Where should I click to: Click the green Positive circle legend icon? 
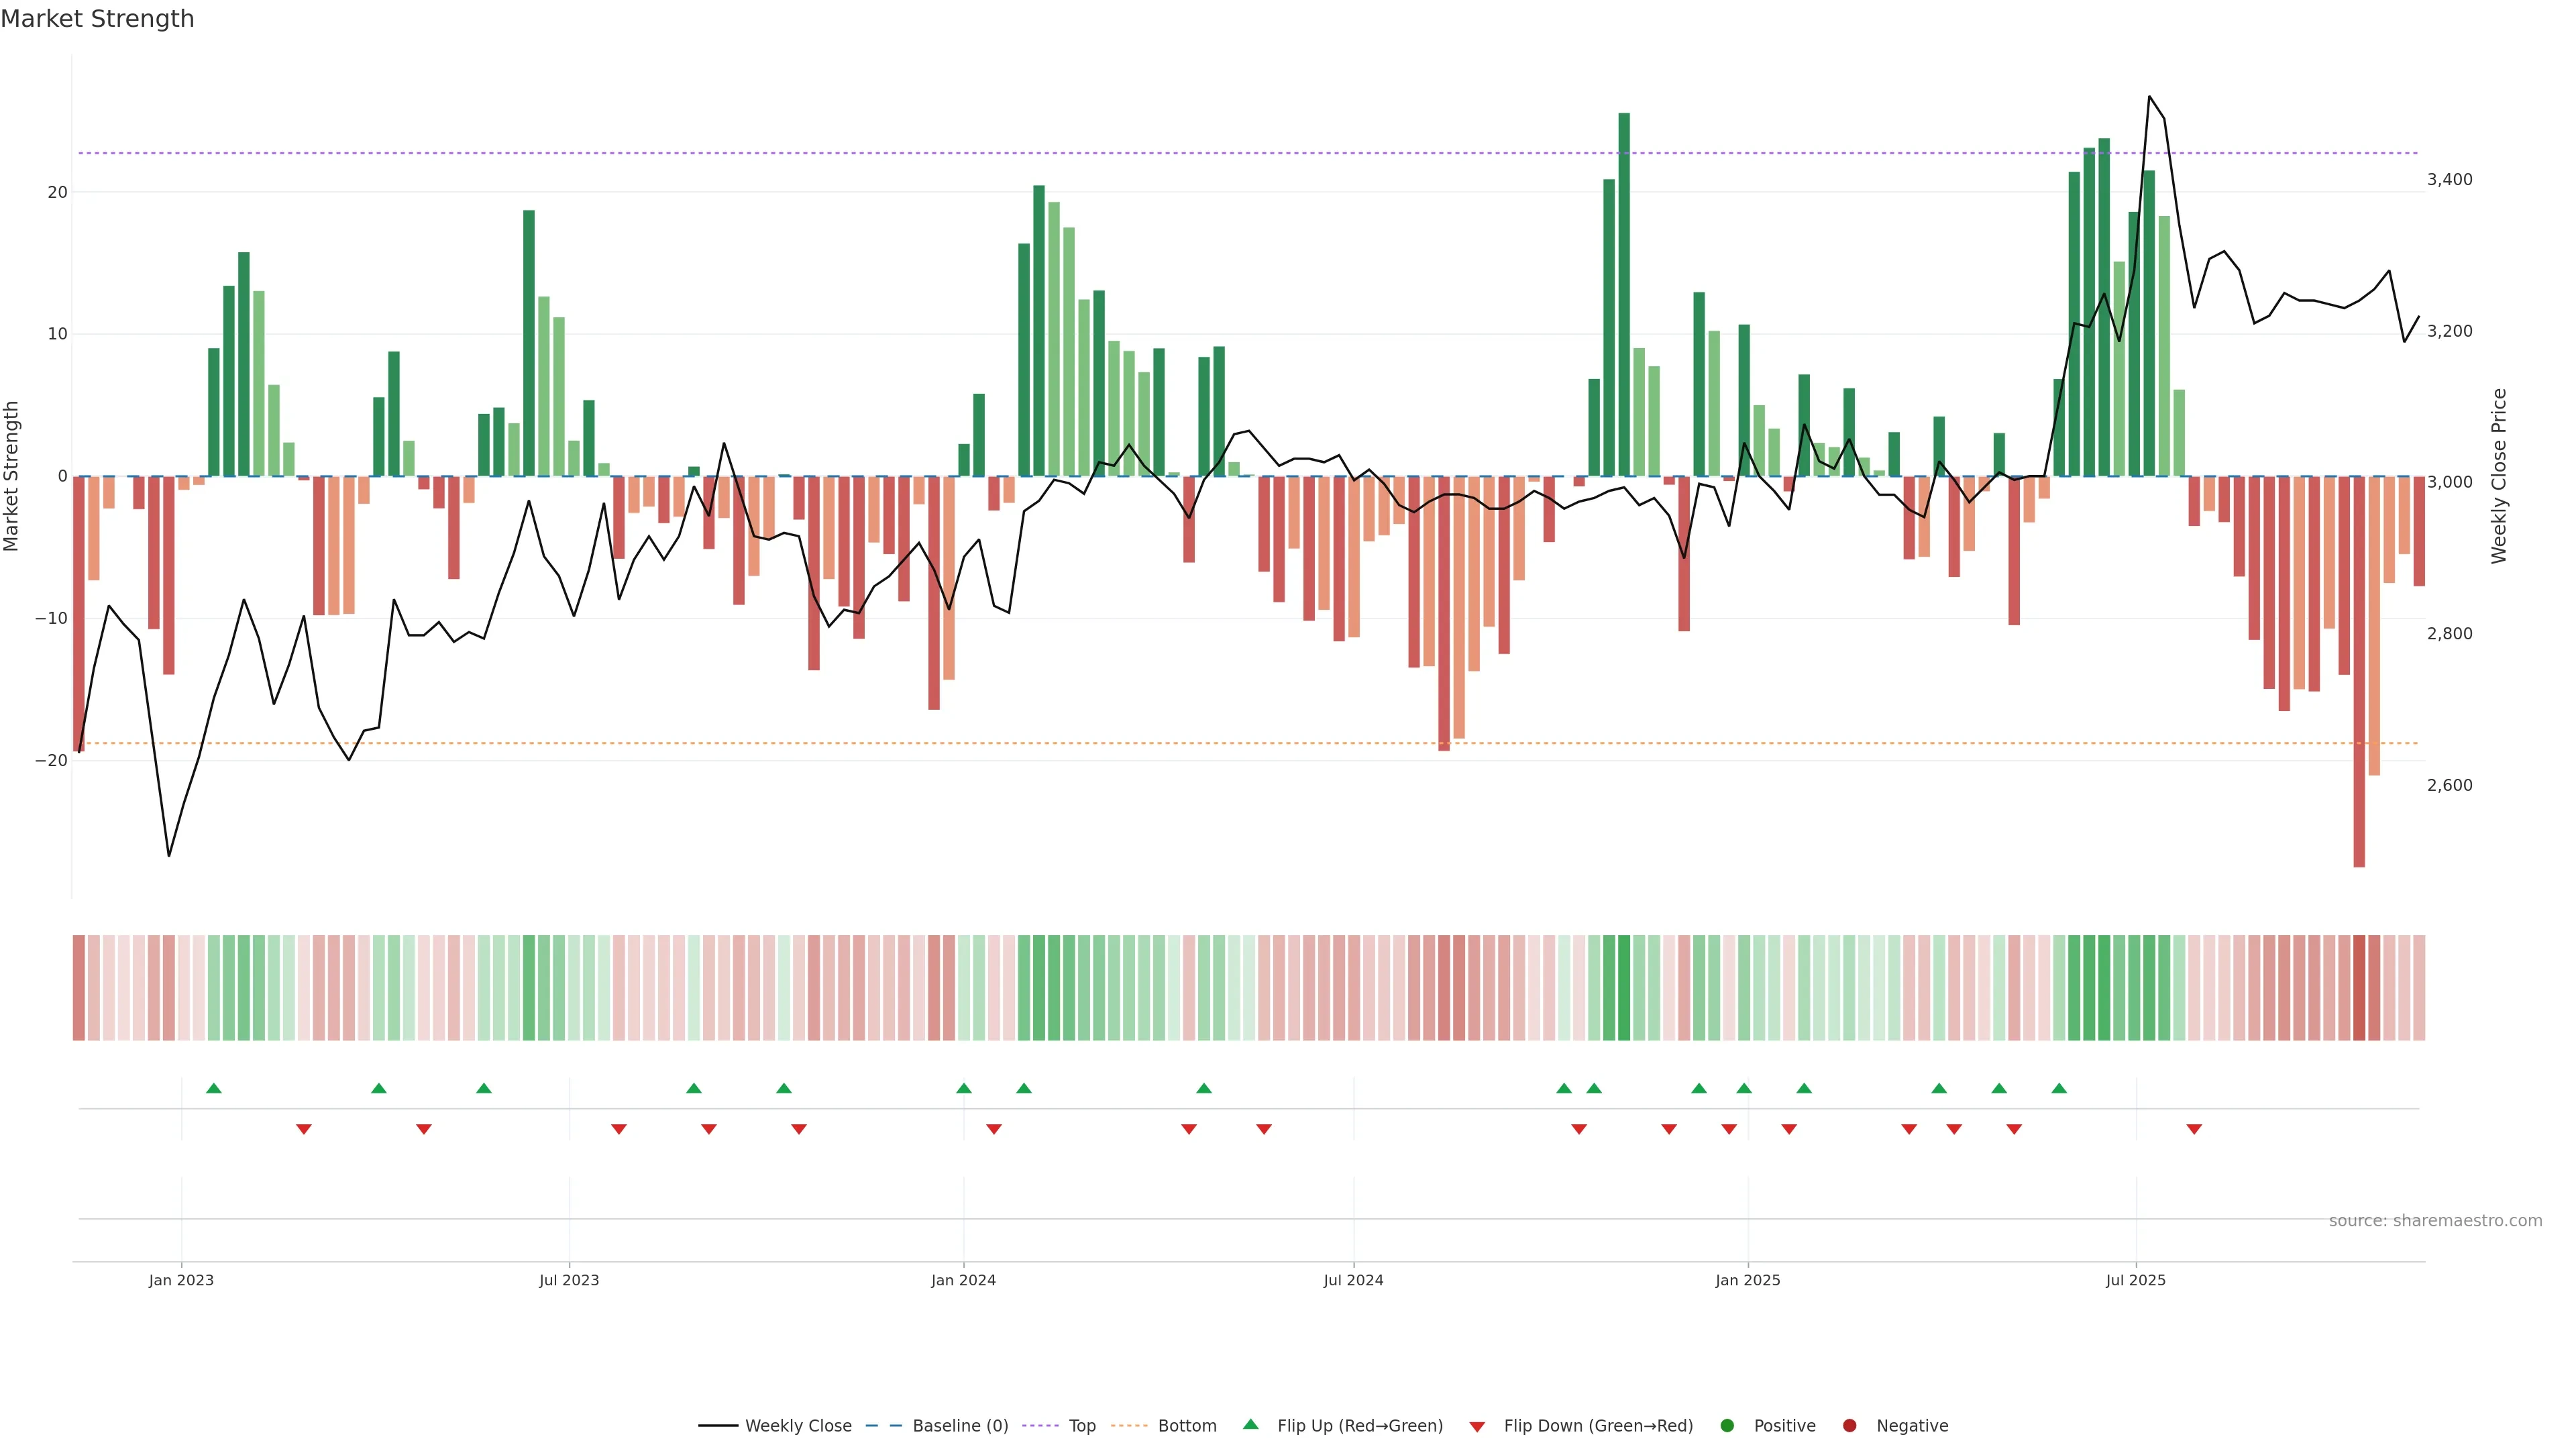click(x=1727, y=1425)
